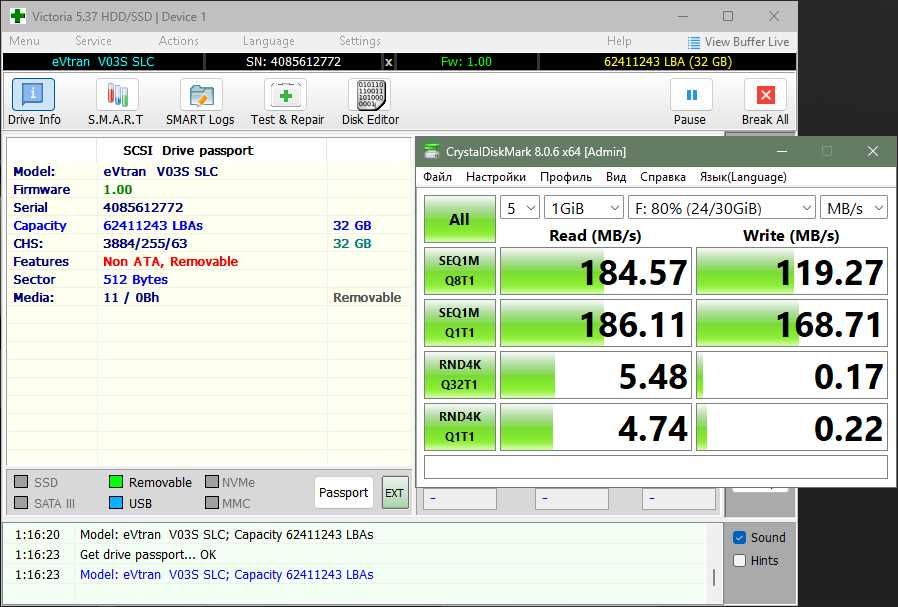Click View Buffer Live list icon
Image resolution: width=898 pixels, height=607 pixels.
(x=694, y=42)
